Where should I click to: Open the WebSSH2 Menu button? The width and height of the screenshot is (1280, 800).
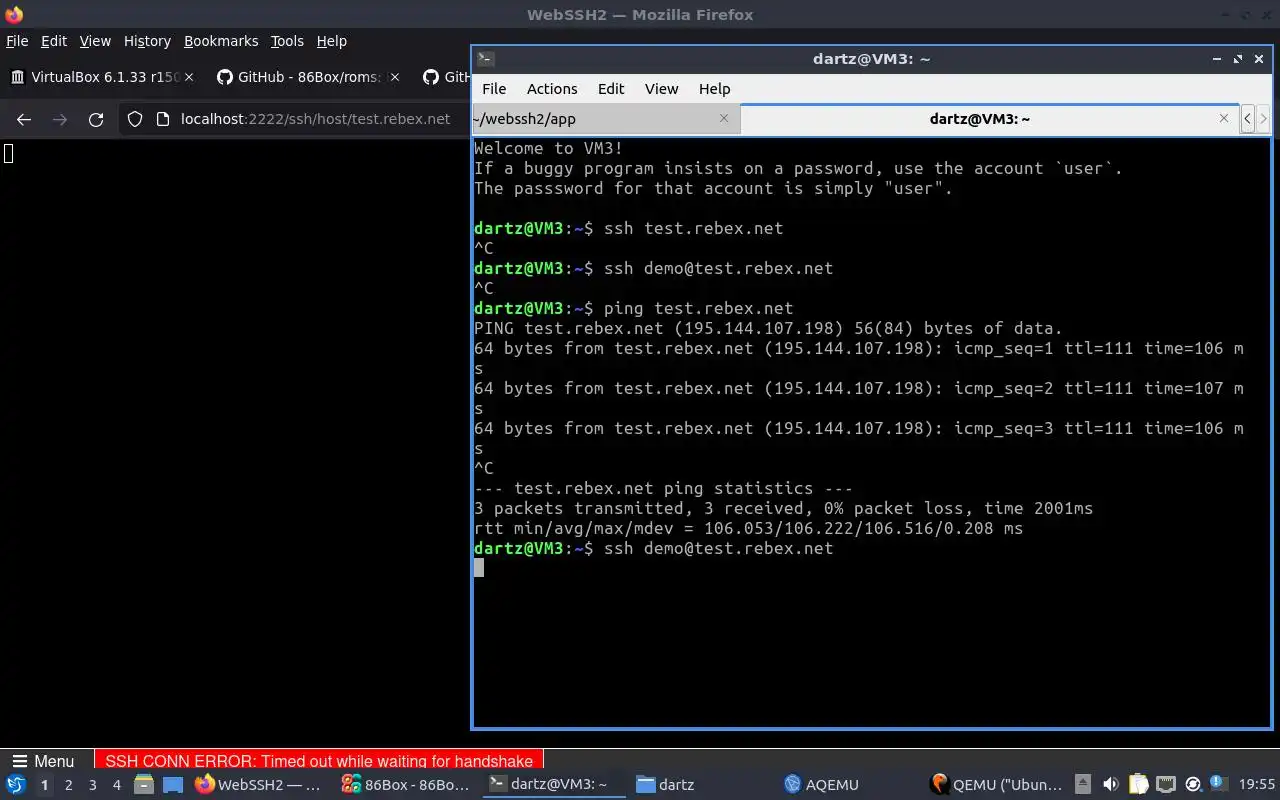click(43, 761)
